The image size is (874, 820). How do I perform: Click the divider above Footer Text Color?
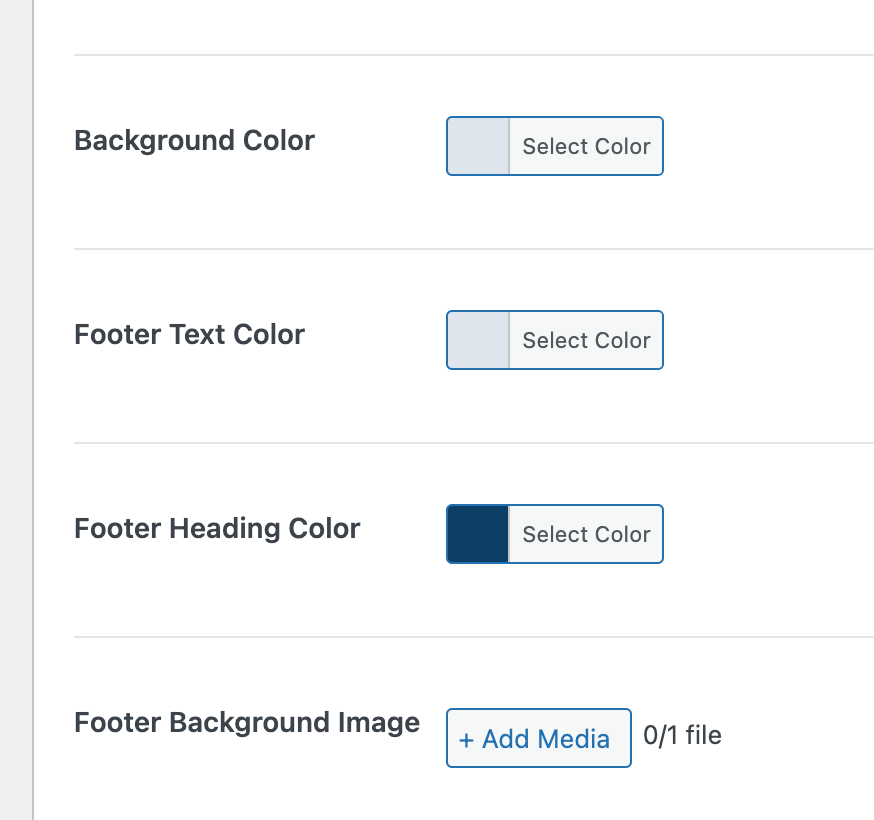point(470,249)
